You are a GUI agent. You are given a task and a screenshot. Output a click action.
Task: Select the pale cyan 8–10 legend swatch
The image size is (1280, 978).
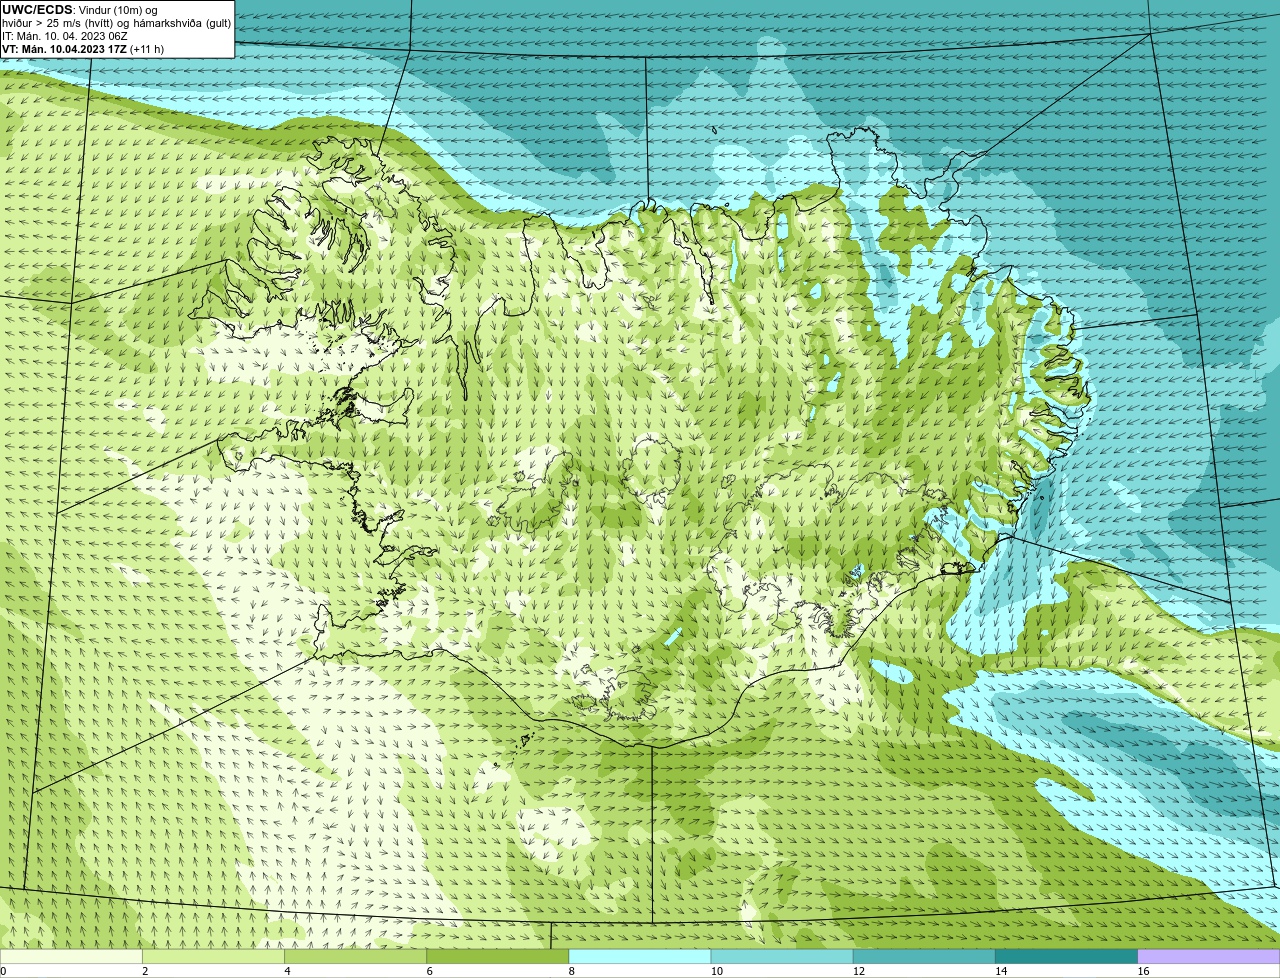click(641, 957)
